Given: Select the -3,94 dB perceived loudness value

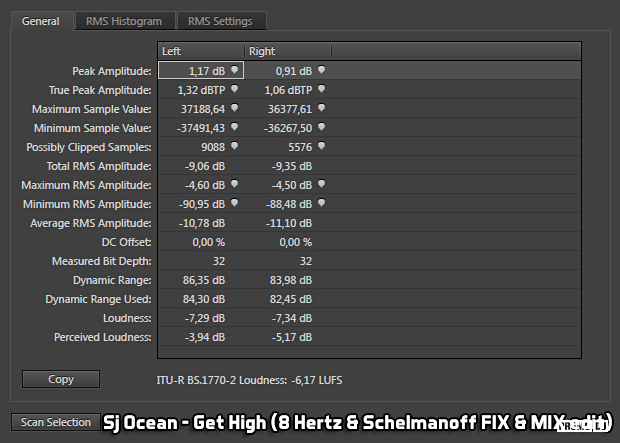Looking at the screenshot, I should click(205, 337).
